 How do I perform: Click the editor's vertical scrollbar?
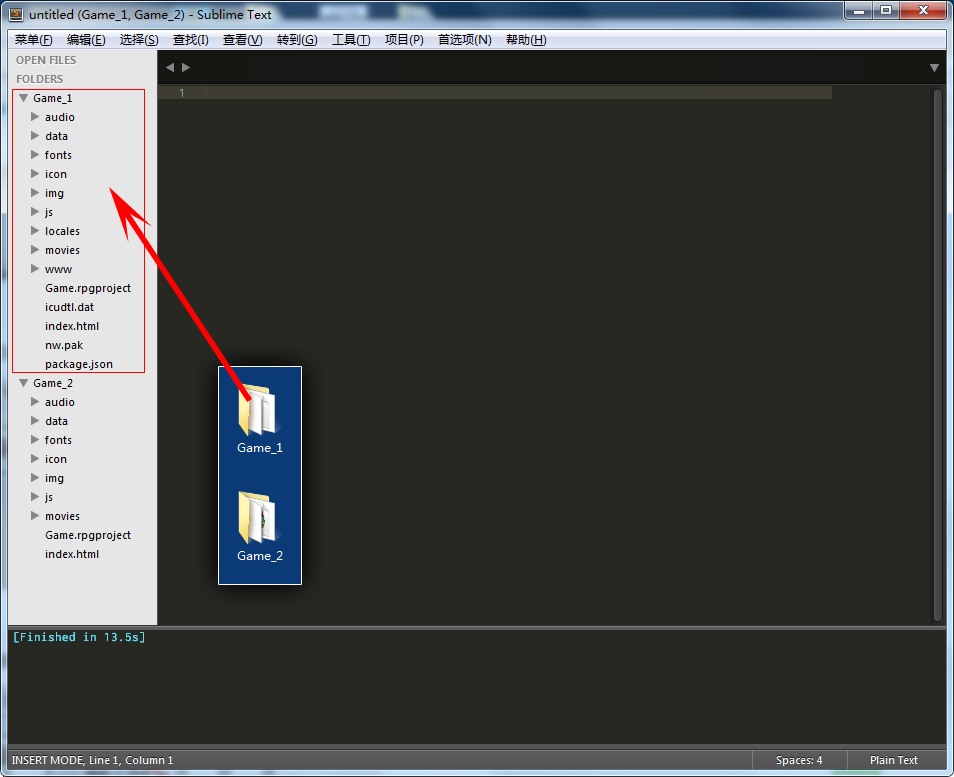(x=938, y=355)
